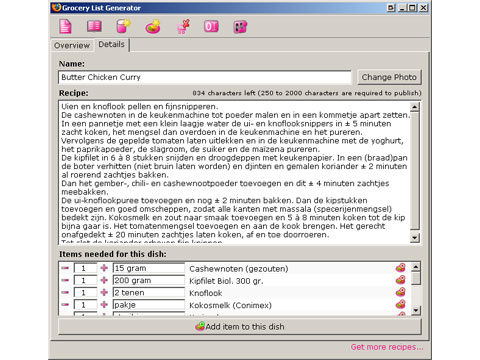Click the items list scrollbar up arrow
480x360 pixels.
[x=416, y=267]
